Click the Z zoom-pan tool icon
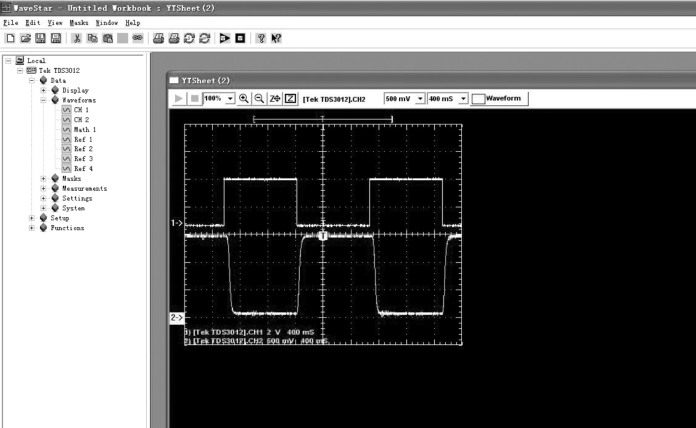 pyautogui.click(x=275, y=99)
